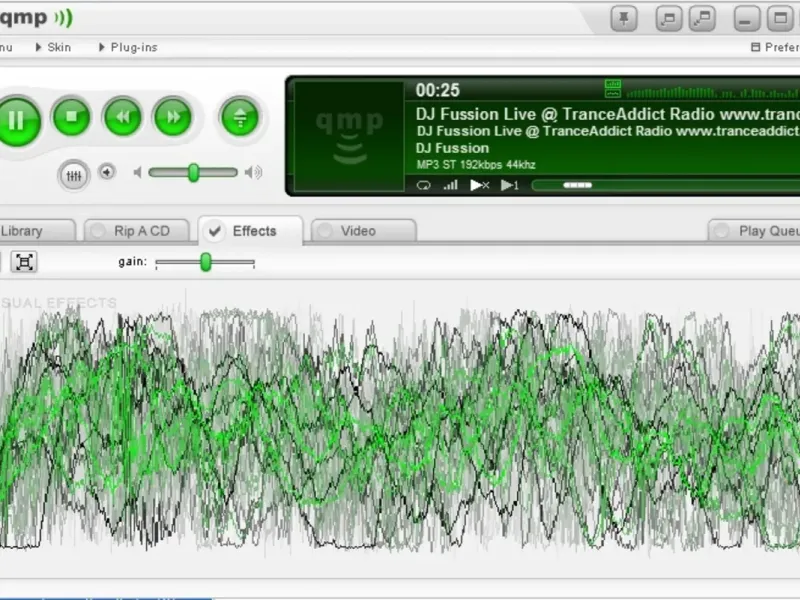Click the waveform visual effects area

click(x=400, y=429)
